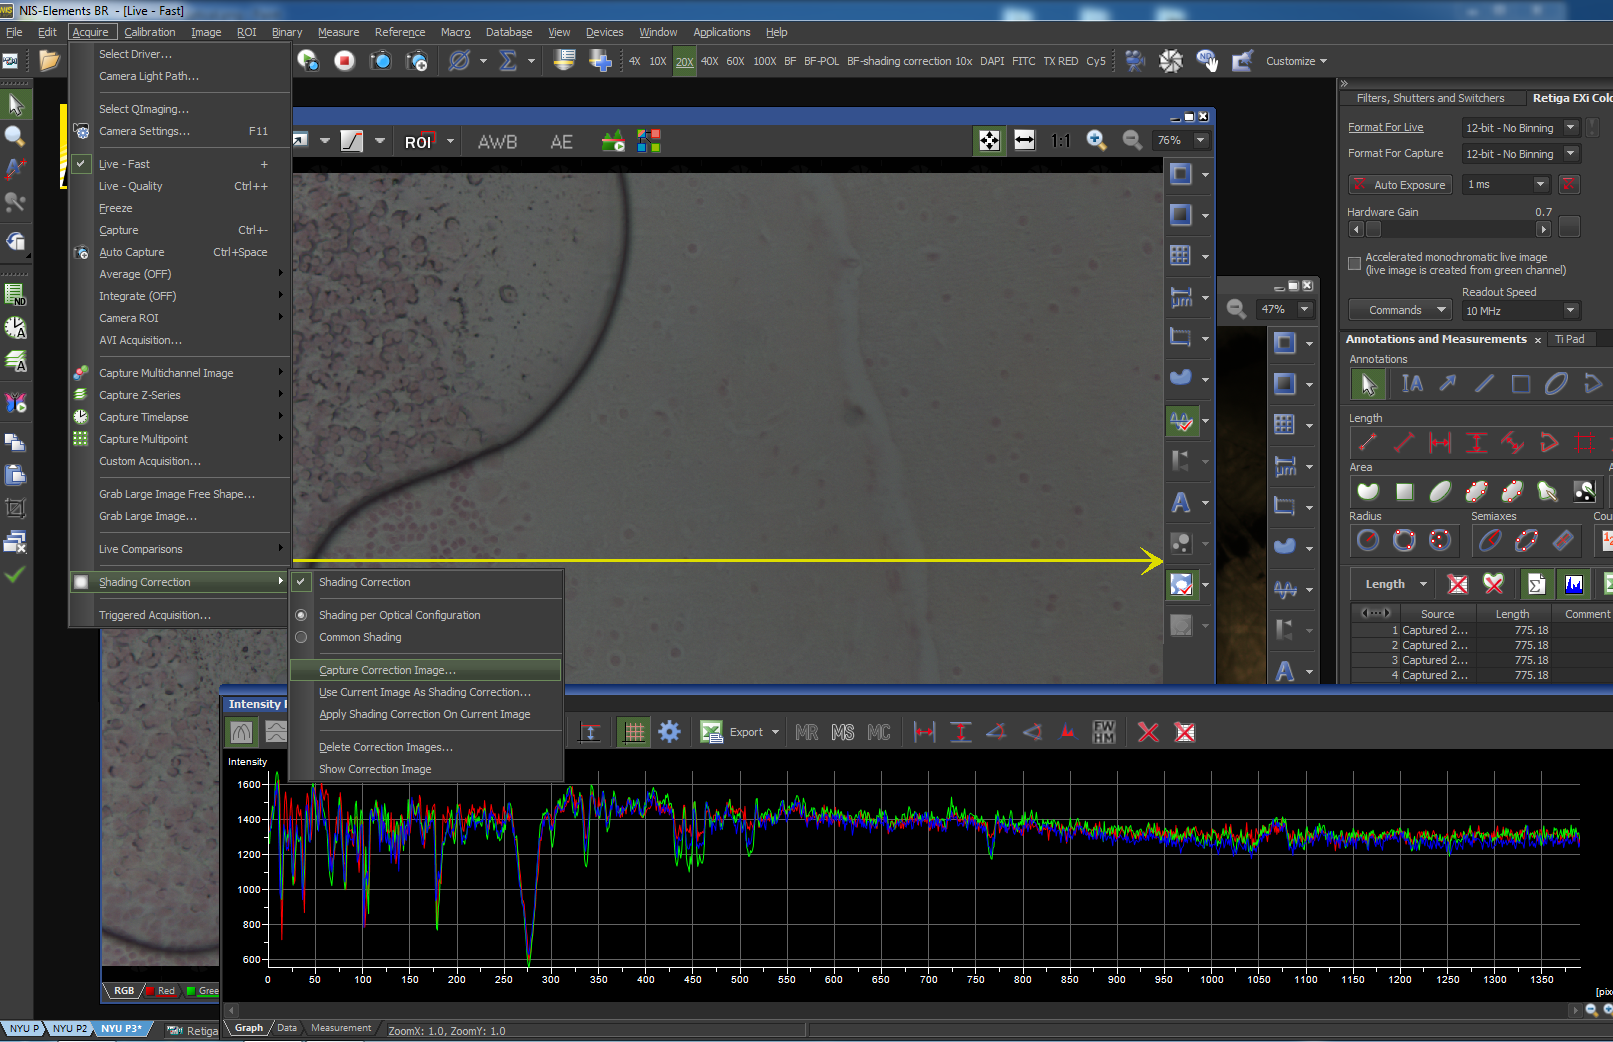The height and width of the screenshot is (1042, 1613).
Task: Open the Calibration menu
Action: 149,32
